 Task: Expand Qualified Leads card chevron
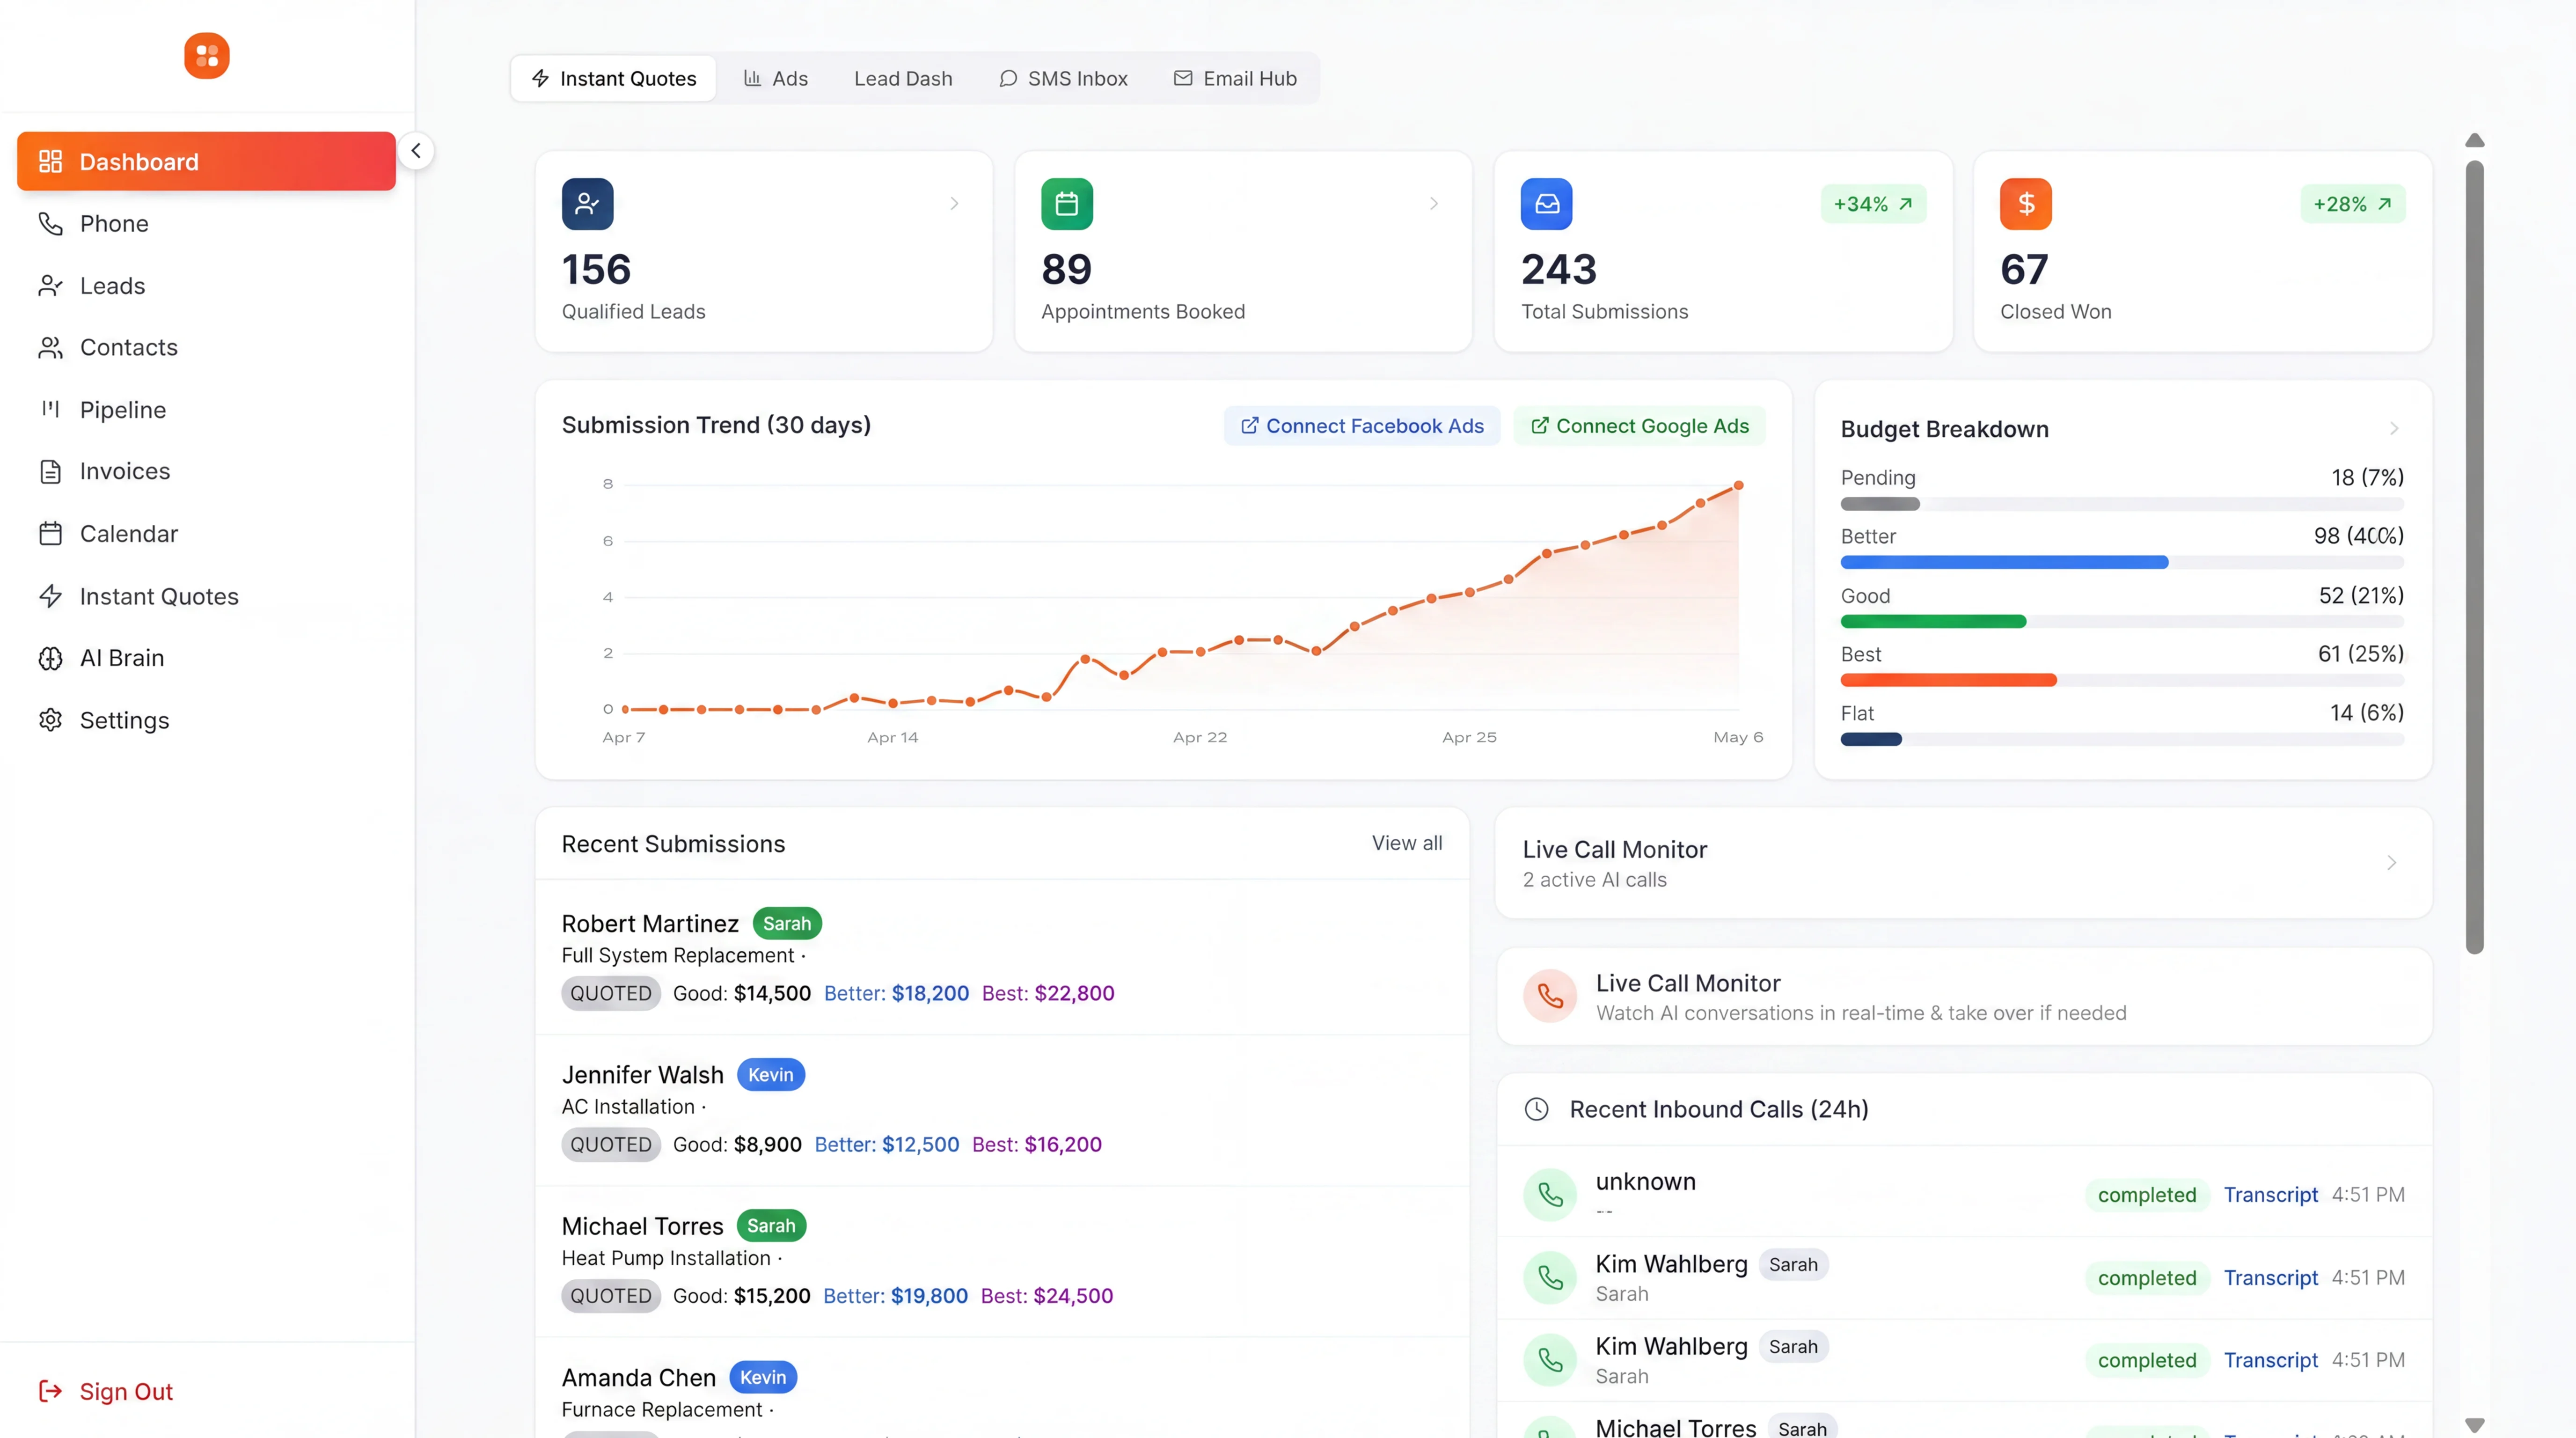[x=954, y=204]
